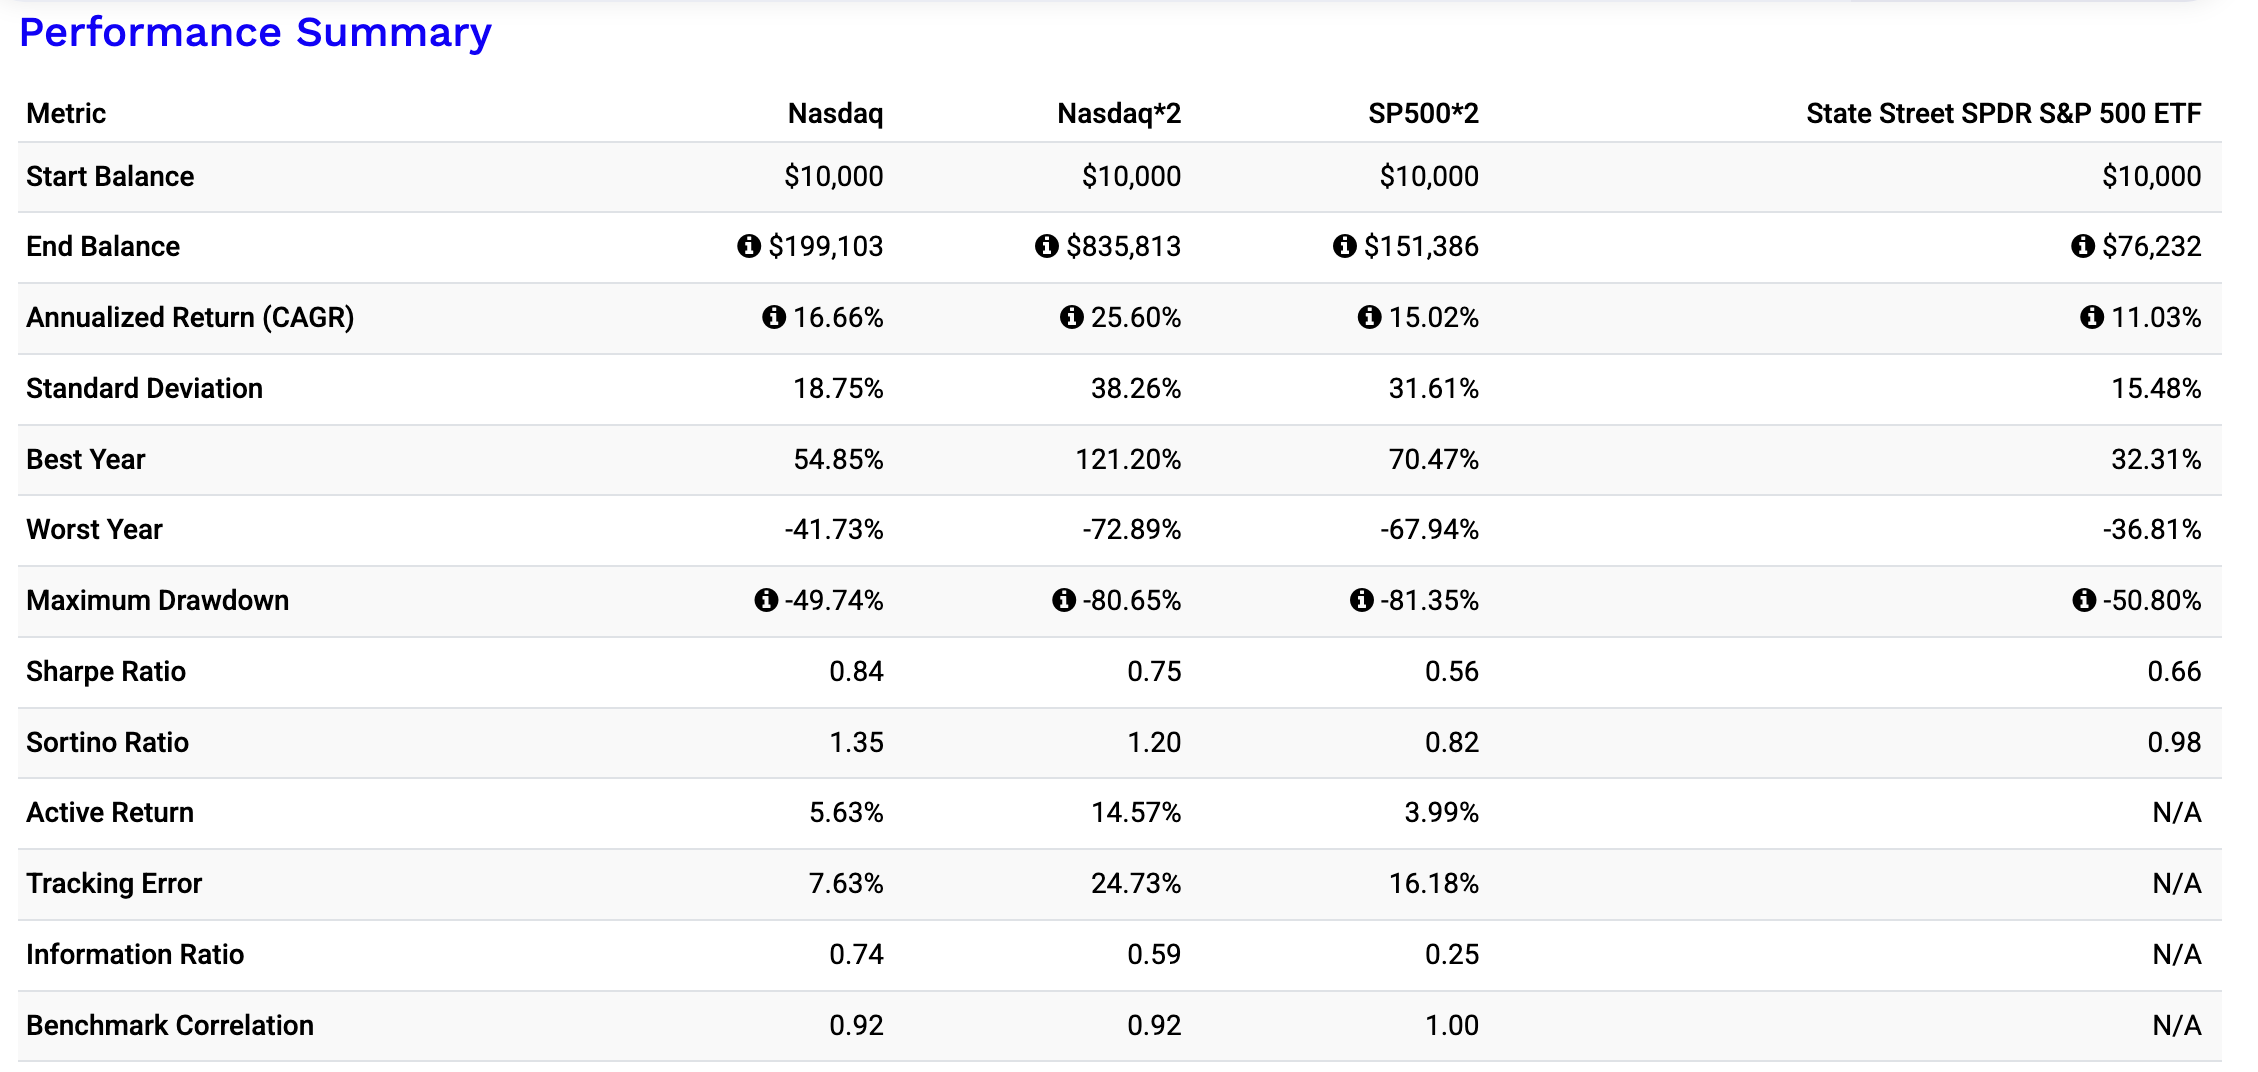The image size is (2258, 1072).
Task: Click info icon next to Nasdaq CAGR 16.66%
Action: (x=774, y=317)
